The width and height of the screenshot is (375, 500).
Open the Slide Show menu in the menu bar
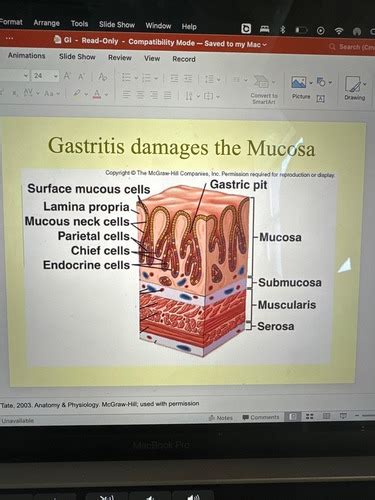coord(117,25)
